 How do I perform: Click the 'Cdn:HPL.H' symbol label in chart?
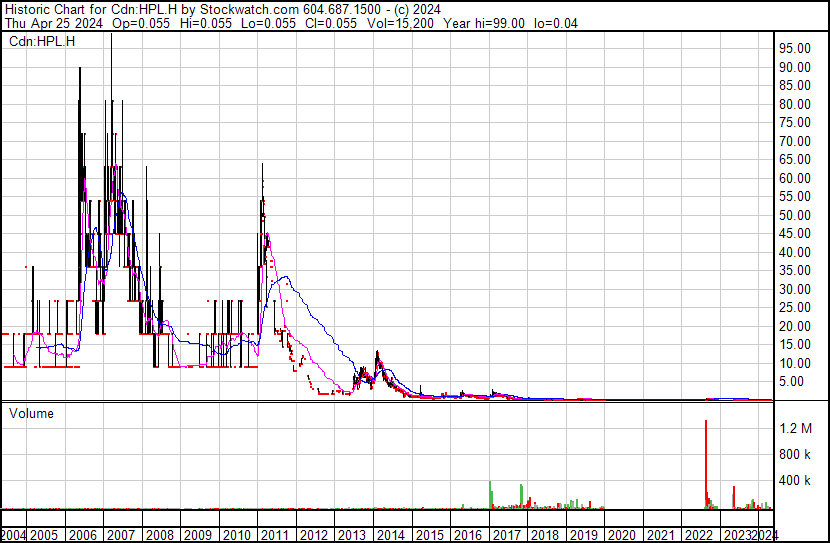tap(42, 41)
